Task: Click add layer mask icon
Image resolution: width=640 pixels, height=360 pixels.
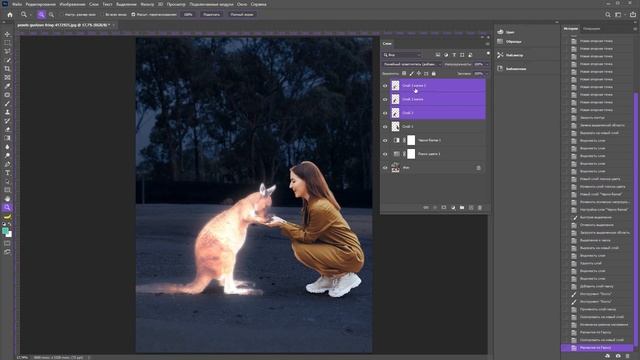Action: (x=444, y=207)
